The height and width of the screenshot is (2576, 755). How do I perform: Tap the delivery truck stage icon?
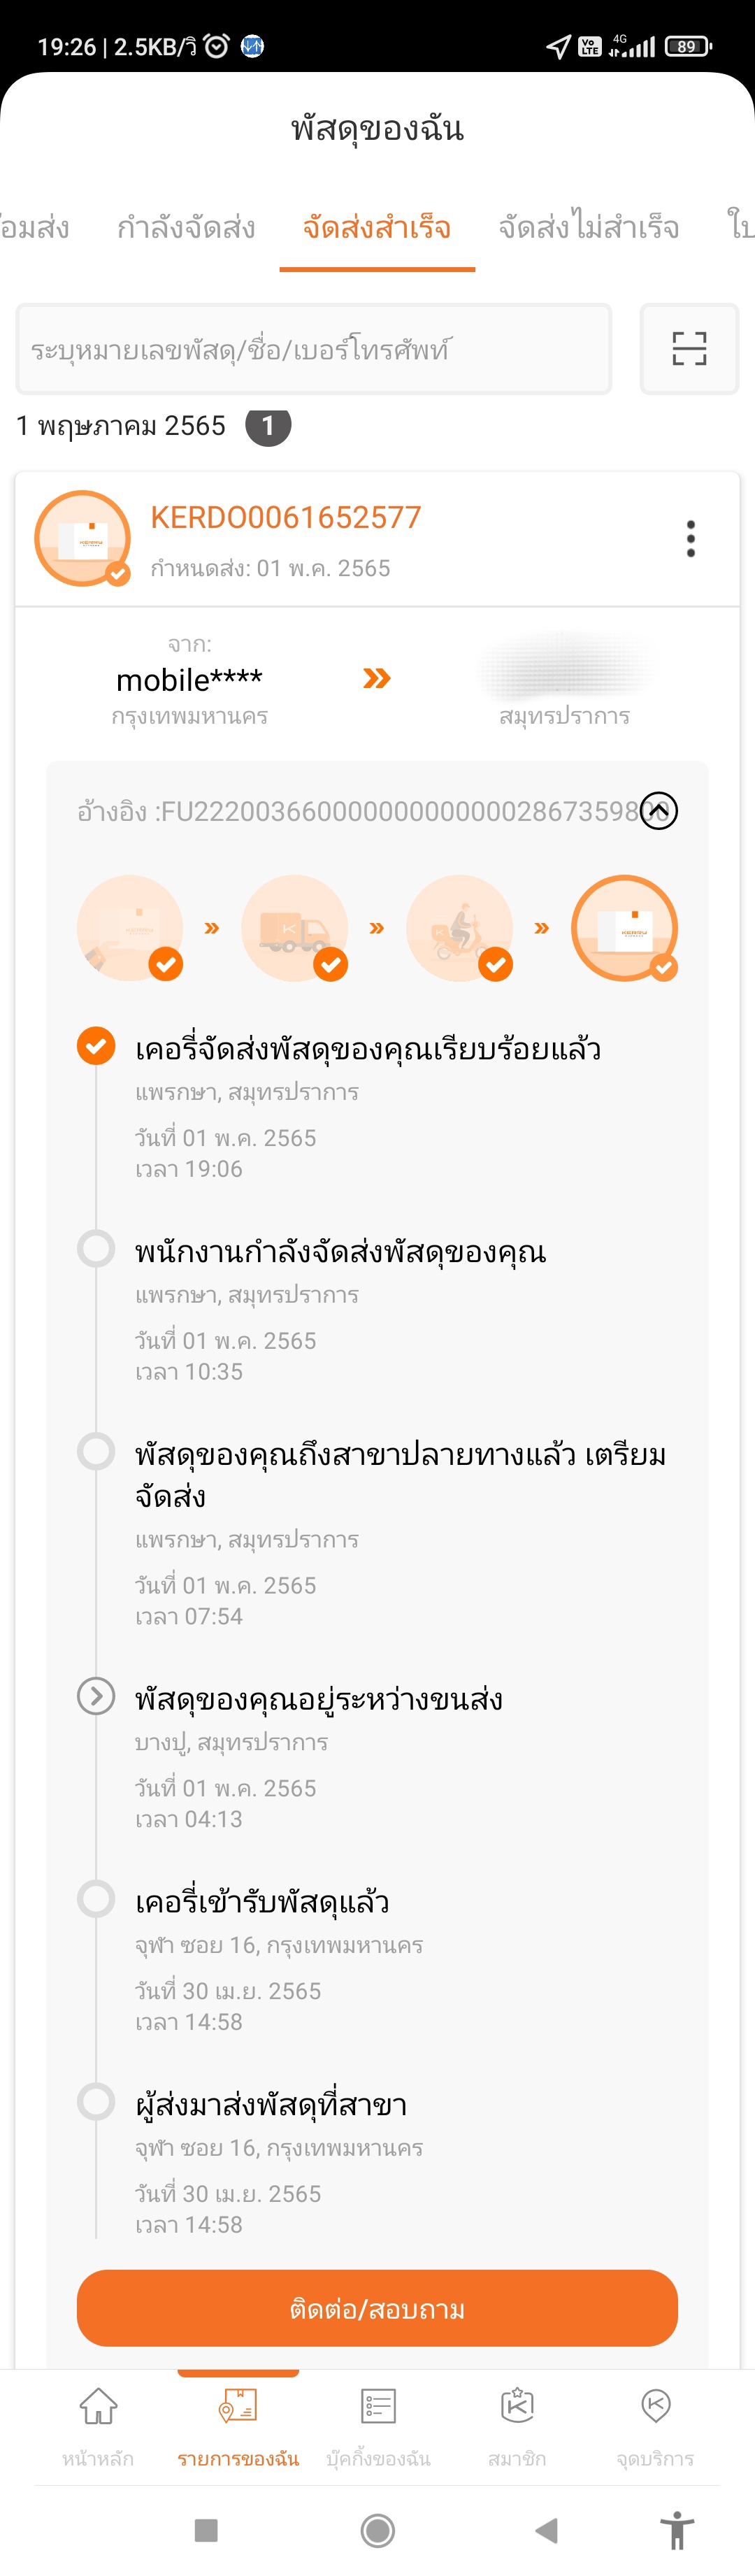pos(295,928)
